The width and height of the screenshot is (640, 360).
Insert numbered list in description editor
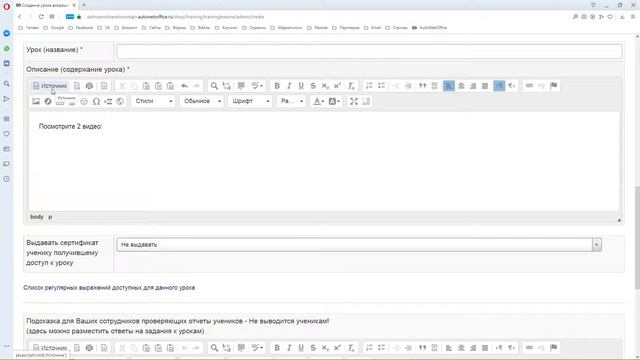coord(369,86)
